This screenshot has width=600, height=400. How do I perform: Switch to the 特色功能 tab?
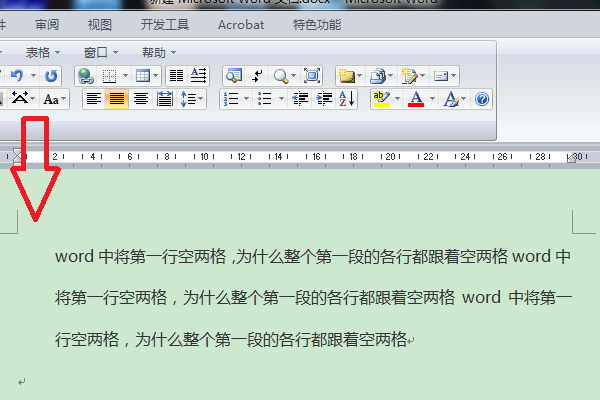tap(317, 25)
